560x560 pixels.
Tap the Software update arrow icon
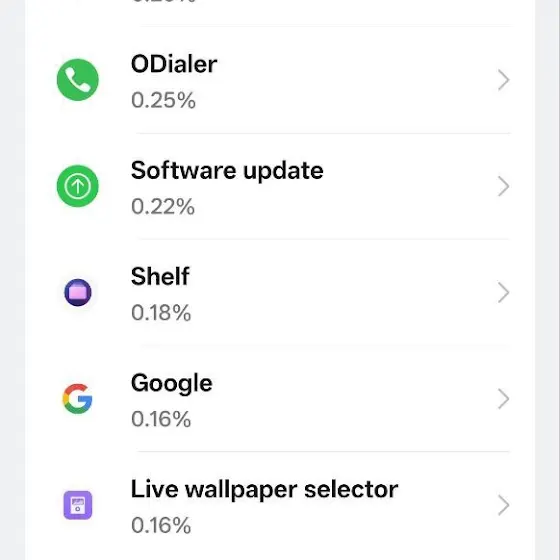tap(78, 186)
